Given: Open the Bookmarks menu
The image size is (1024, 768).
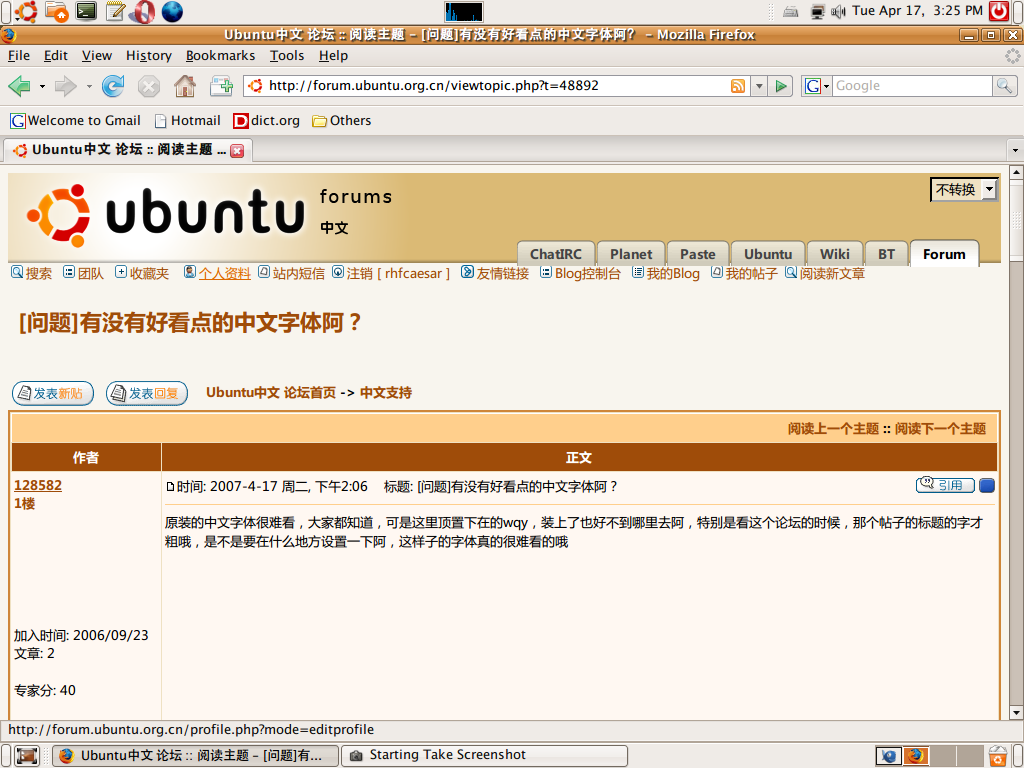Looking at the screenshot, I should pyautogui.click(x=220, y=56).
